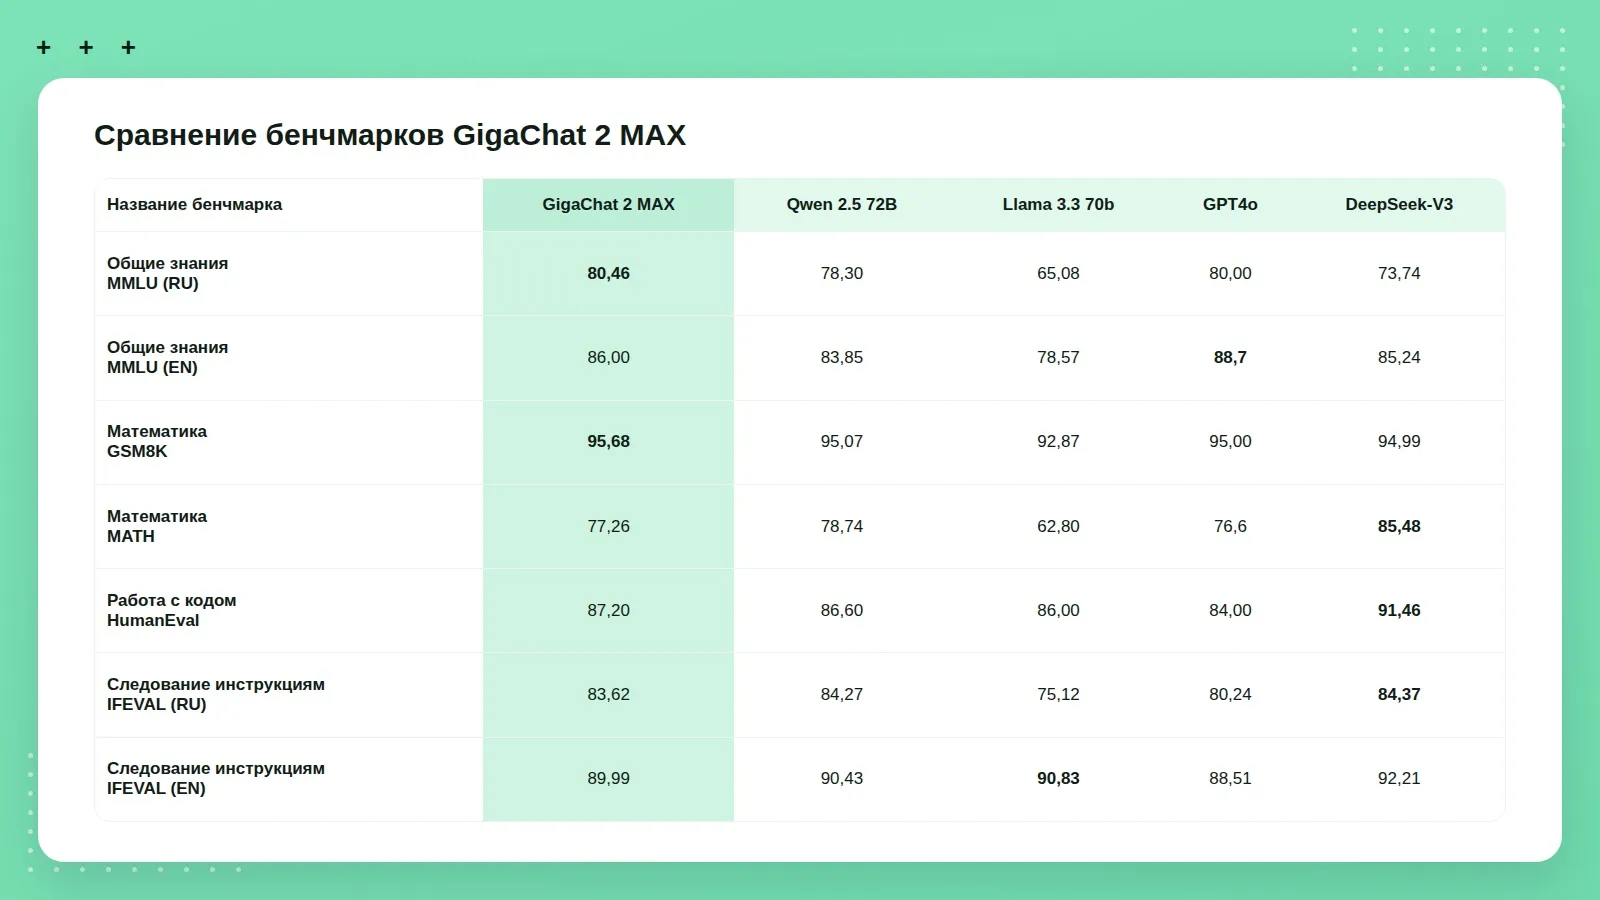Click Llama's MATH value "62,80"
Screen dimensions: 1600x900
pyautogui.click(x=1058, y=526)
